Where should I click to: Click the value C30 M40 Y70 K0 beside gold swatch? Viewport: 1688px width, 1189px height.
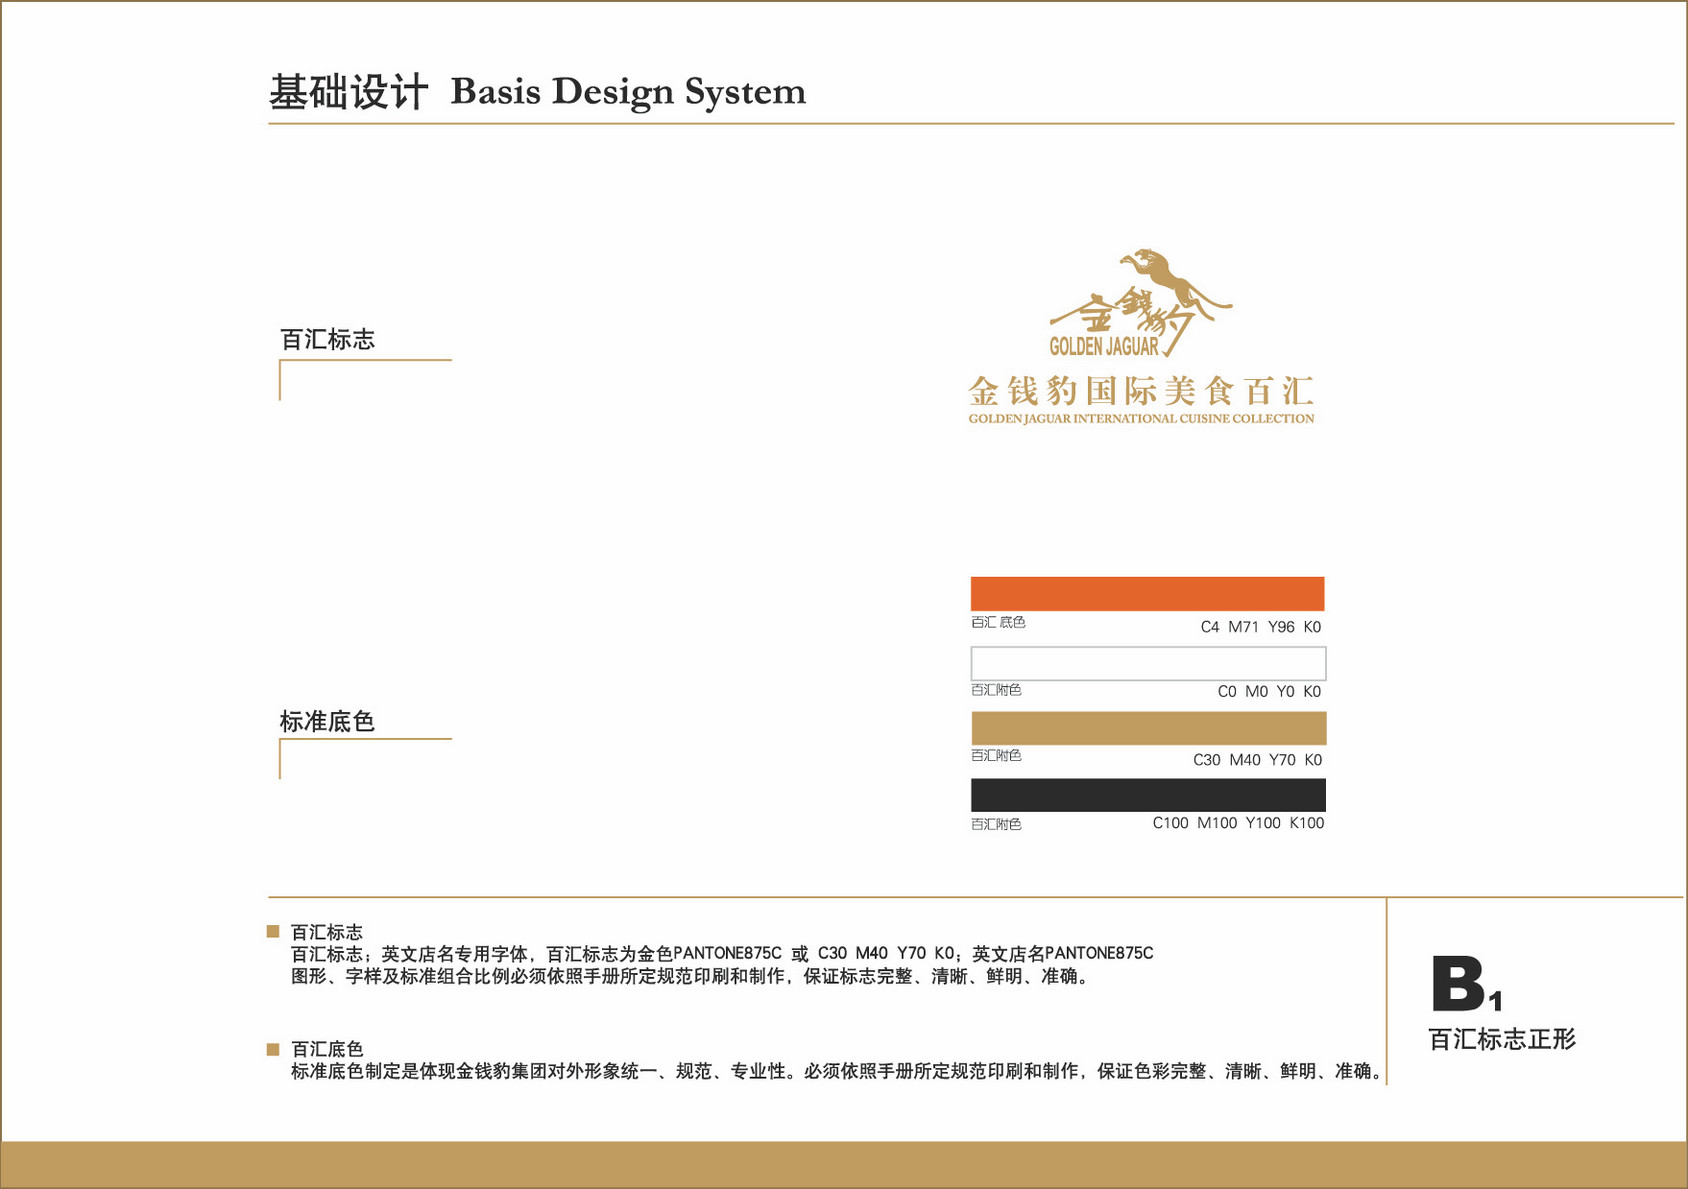(1257, 760)
